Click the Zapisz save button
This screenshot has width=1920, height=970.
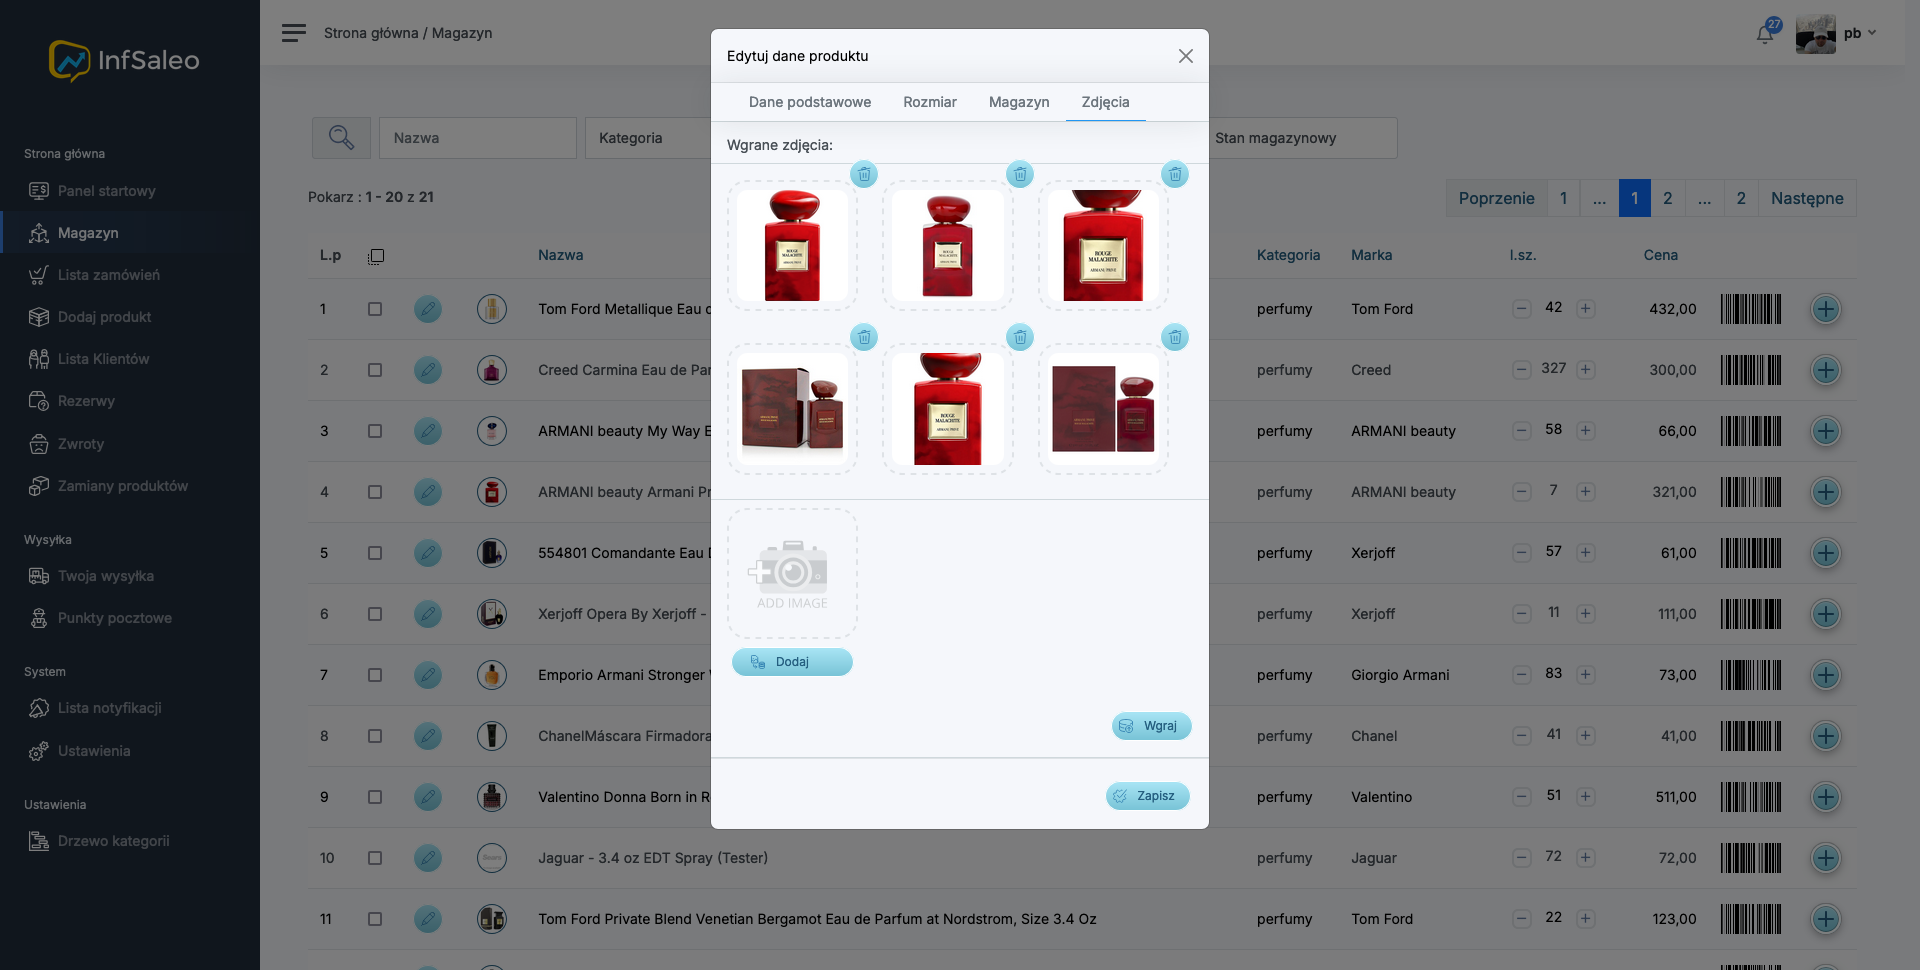(1148, 796)
